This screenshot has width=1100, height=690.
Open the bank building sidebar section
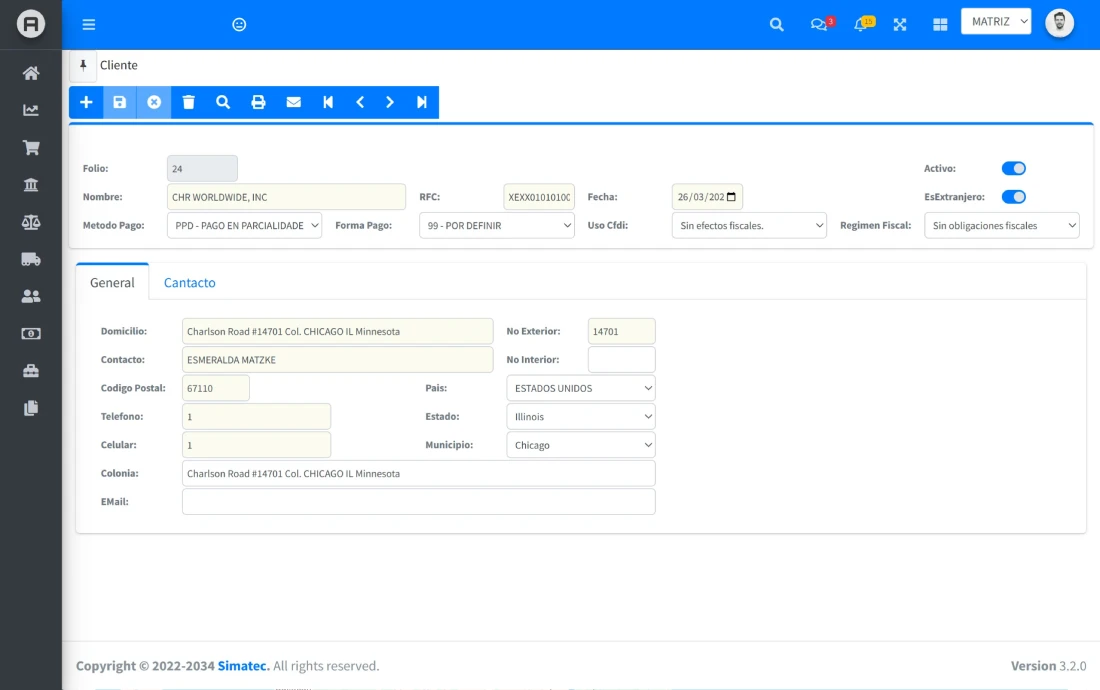31,184
